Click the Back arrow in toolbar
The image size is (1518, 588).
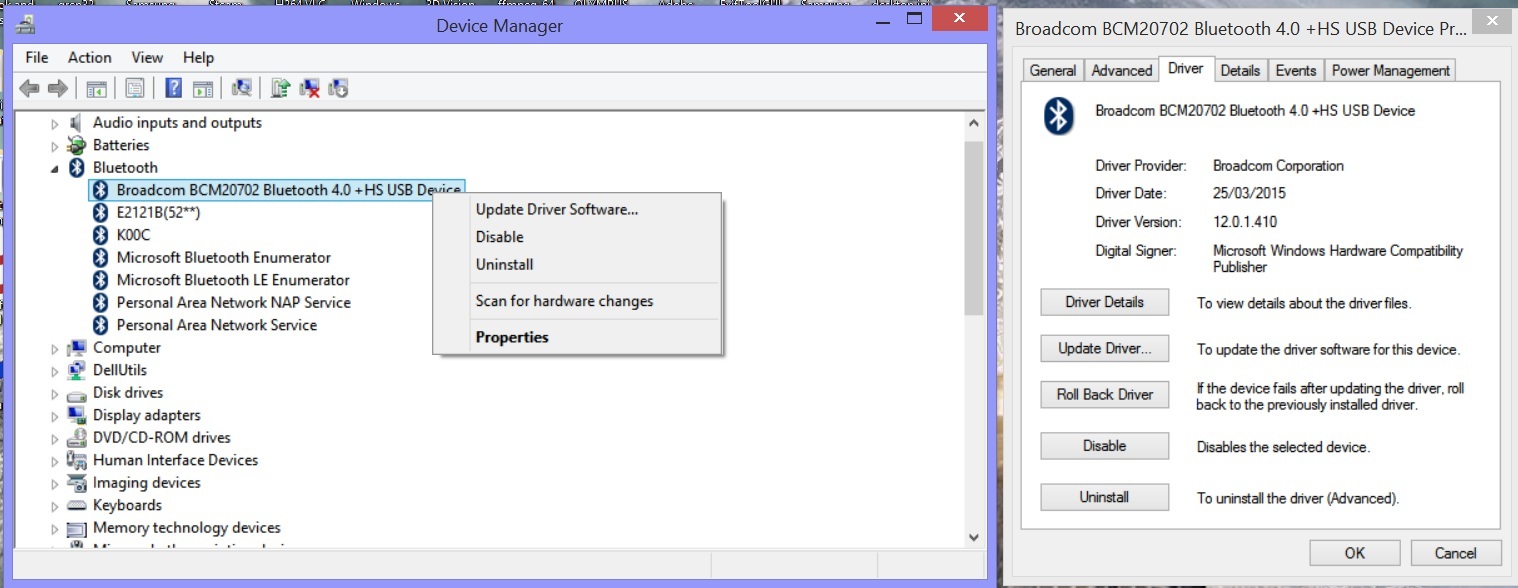(x=30, y=88)
